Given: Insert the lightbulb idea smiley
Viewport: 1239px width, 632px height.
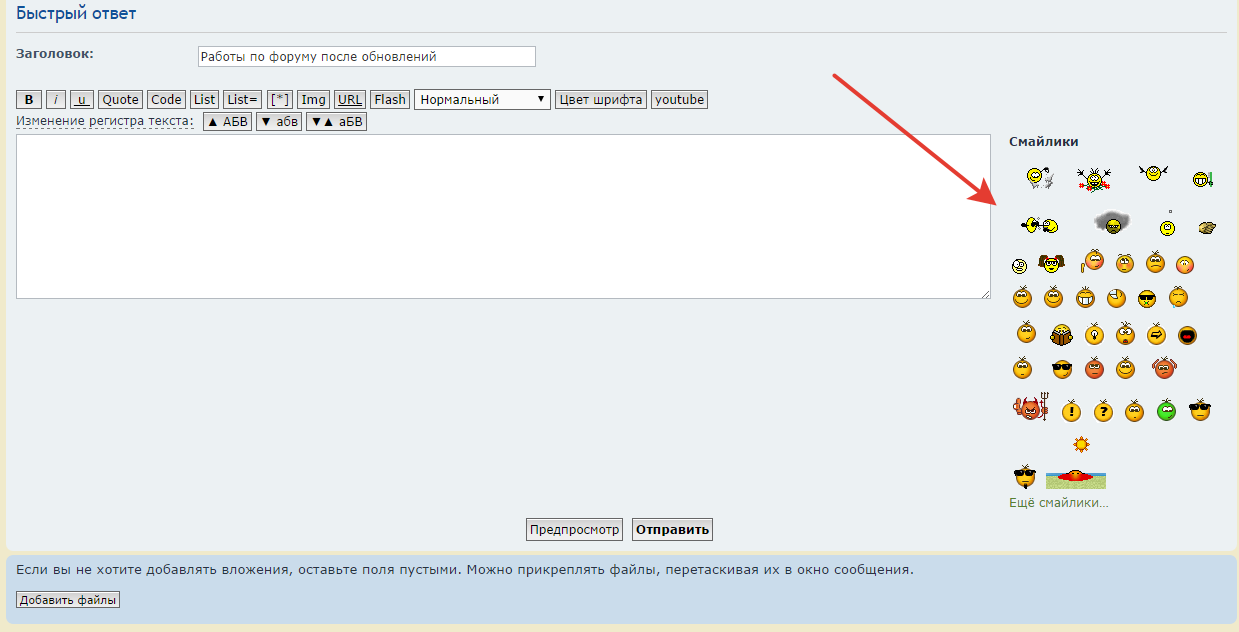Looking at the screenshot, I should (1093, 334).
